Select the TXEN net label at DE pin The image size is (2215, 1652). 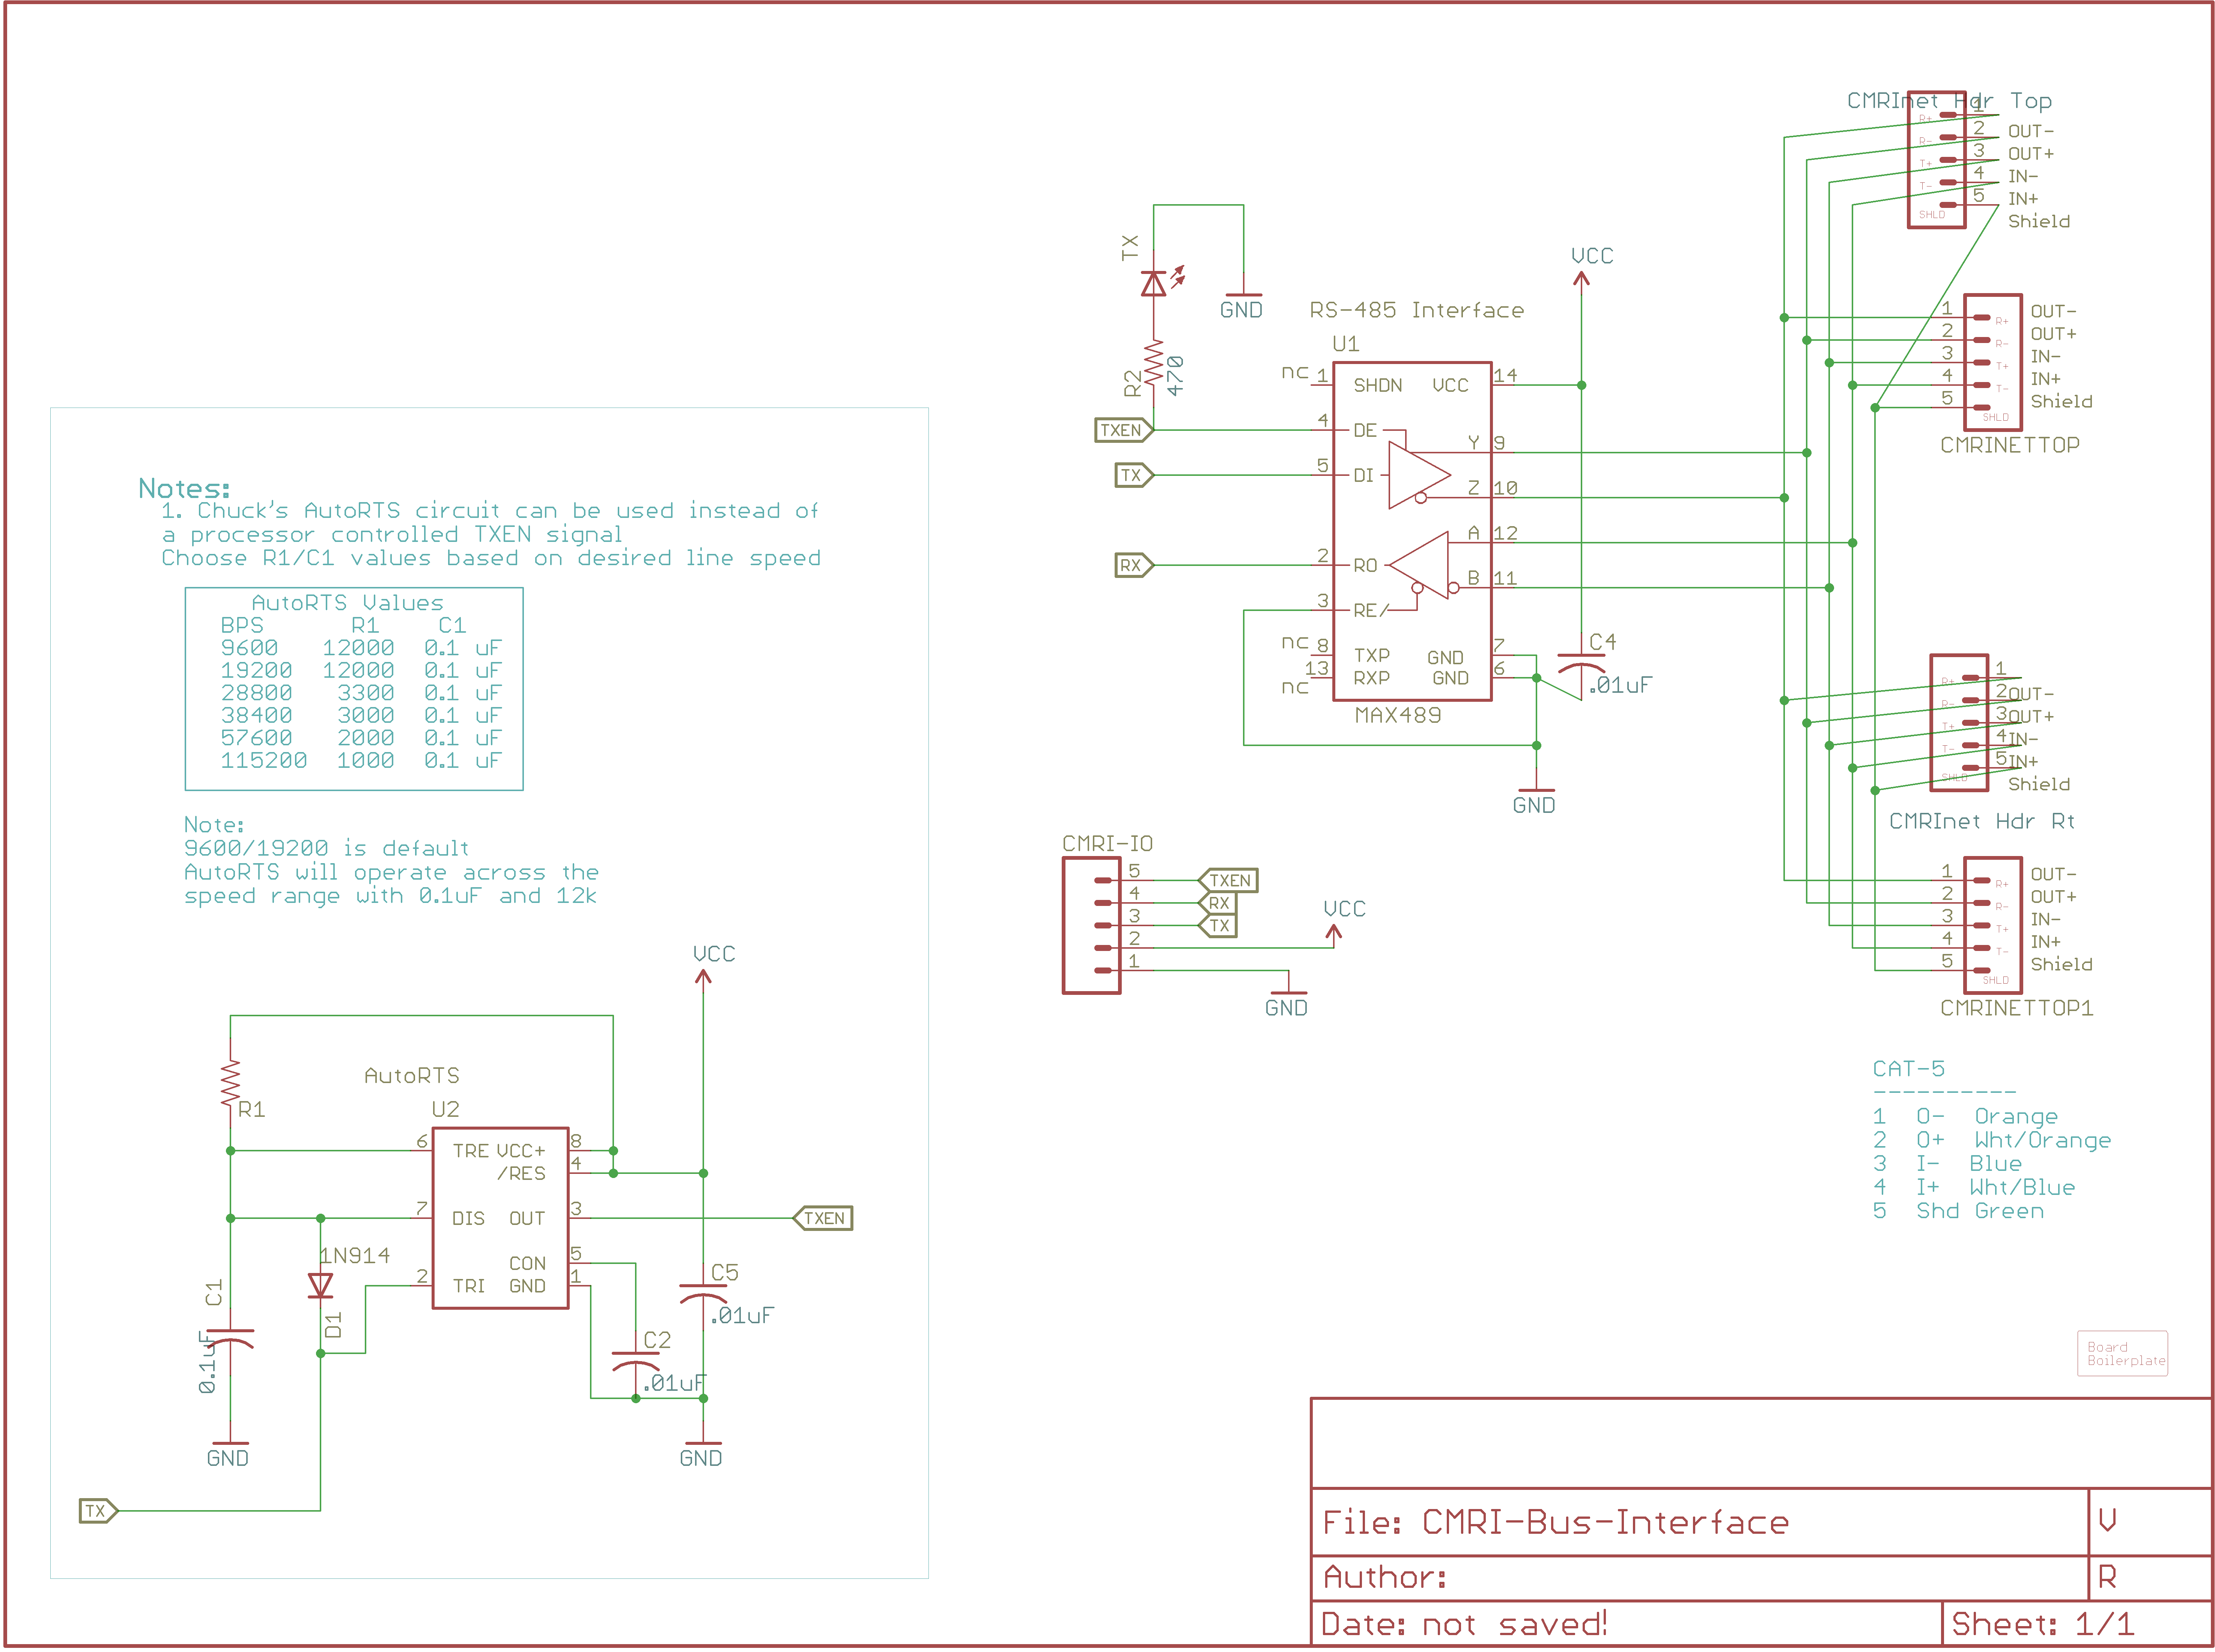1124,430
